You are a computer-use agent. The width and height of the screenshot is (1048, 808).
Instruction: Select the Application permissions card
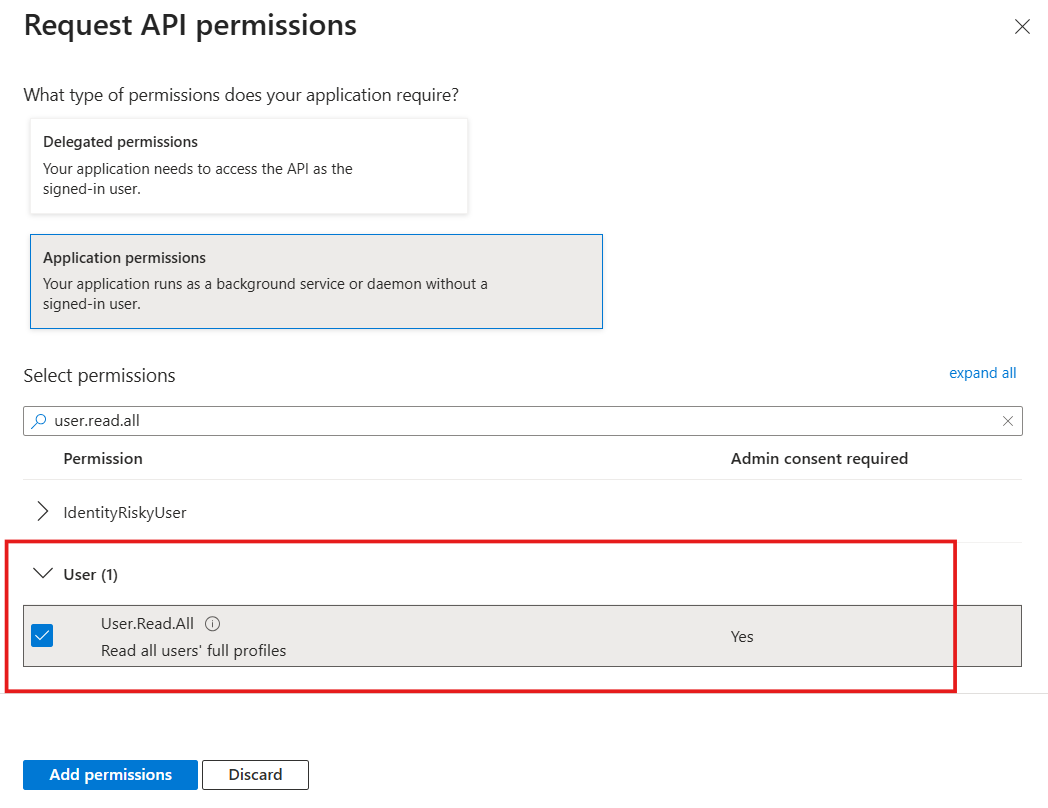316,281
